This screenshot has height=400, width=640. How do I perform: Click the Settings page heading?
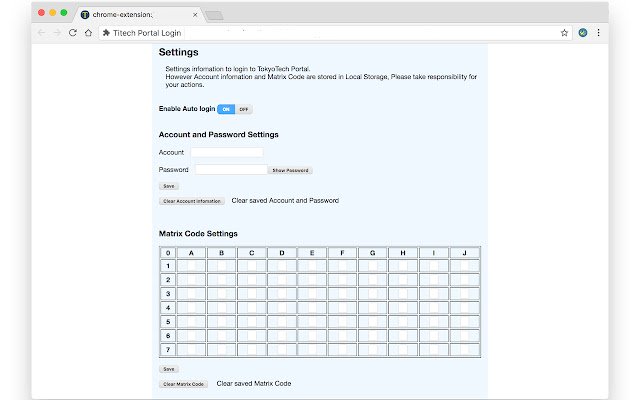[x=178, y=52]
